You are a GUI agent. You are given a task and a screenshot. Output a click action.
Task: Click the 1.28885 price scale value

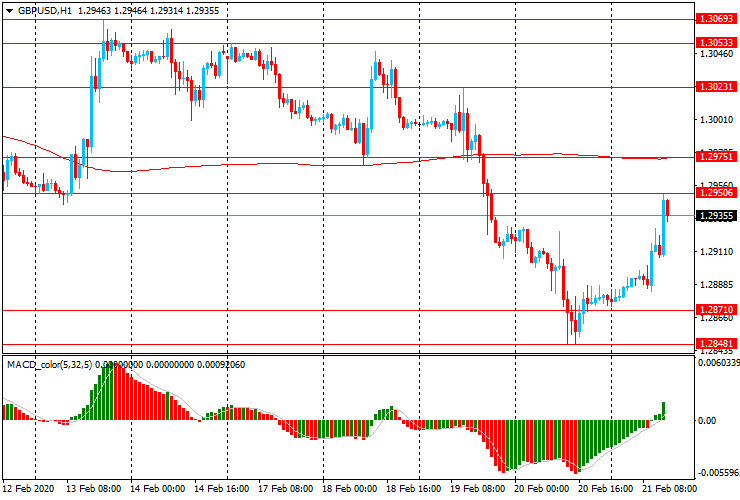pos(716,285)
